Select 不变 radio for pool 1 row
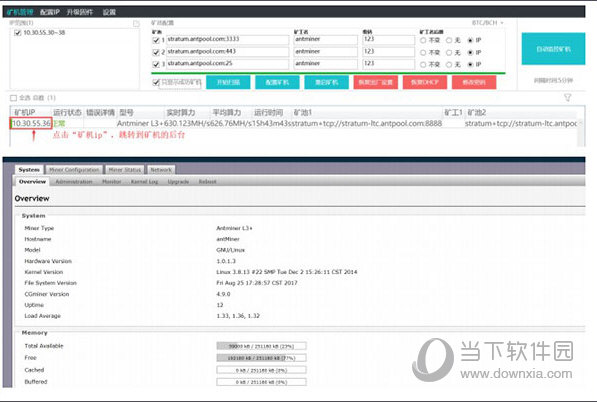This screenshot has height=403, width=597. click(x=423, y=40)
